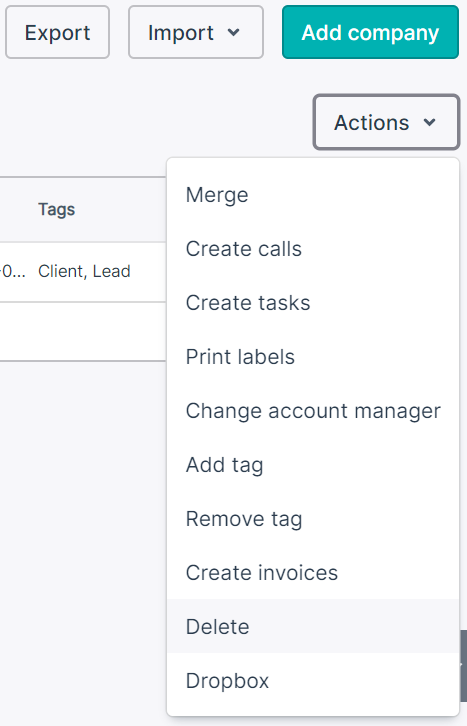Select Create invoices option

pos(313,573)
